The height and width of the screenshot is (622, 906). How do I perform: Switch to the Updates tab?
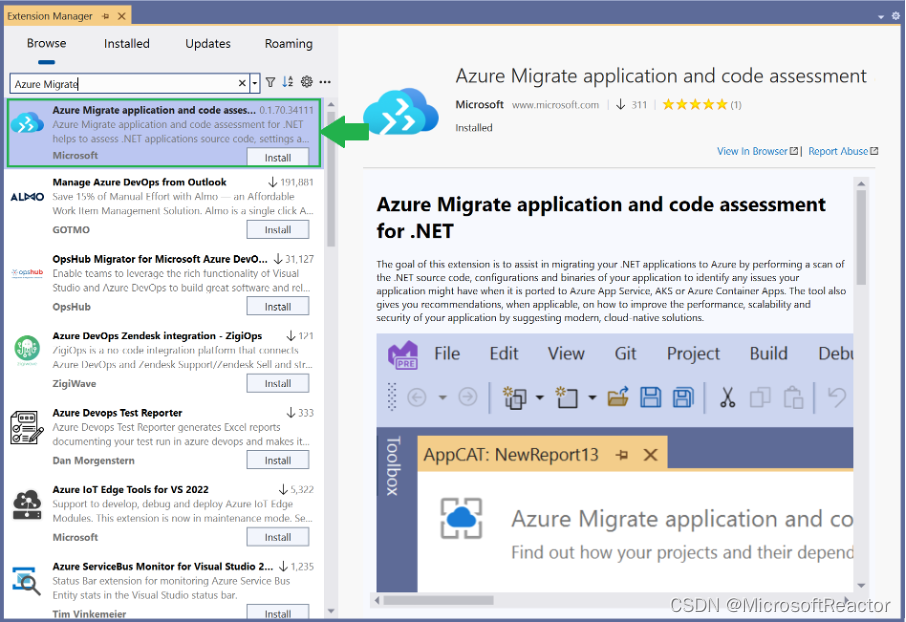tap(208, 43)
